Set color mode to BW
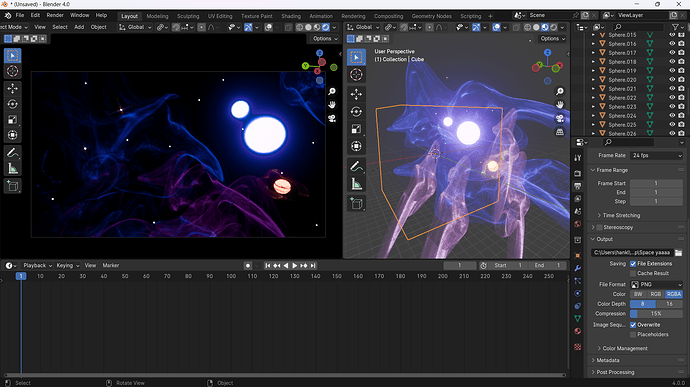 tap(639, 294)
